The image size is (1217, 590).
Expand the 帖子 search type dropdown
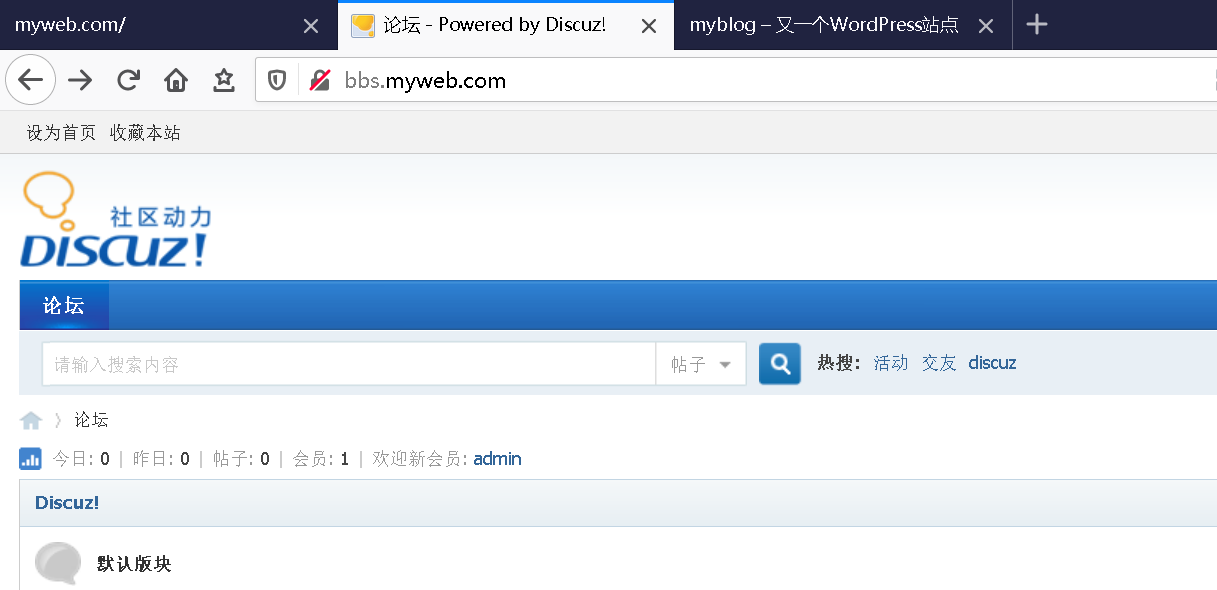pos(701,364)
